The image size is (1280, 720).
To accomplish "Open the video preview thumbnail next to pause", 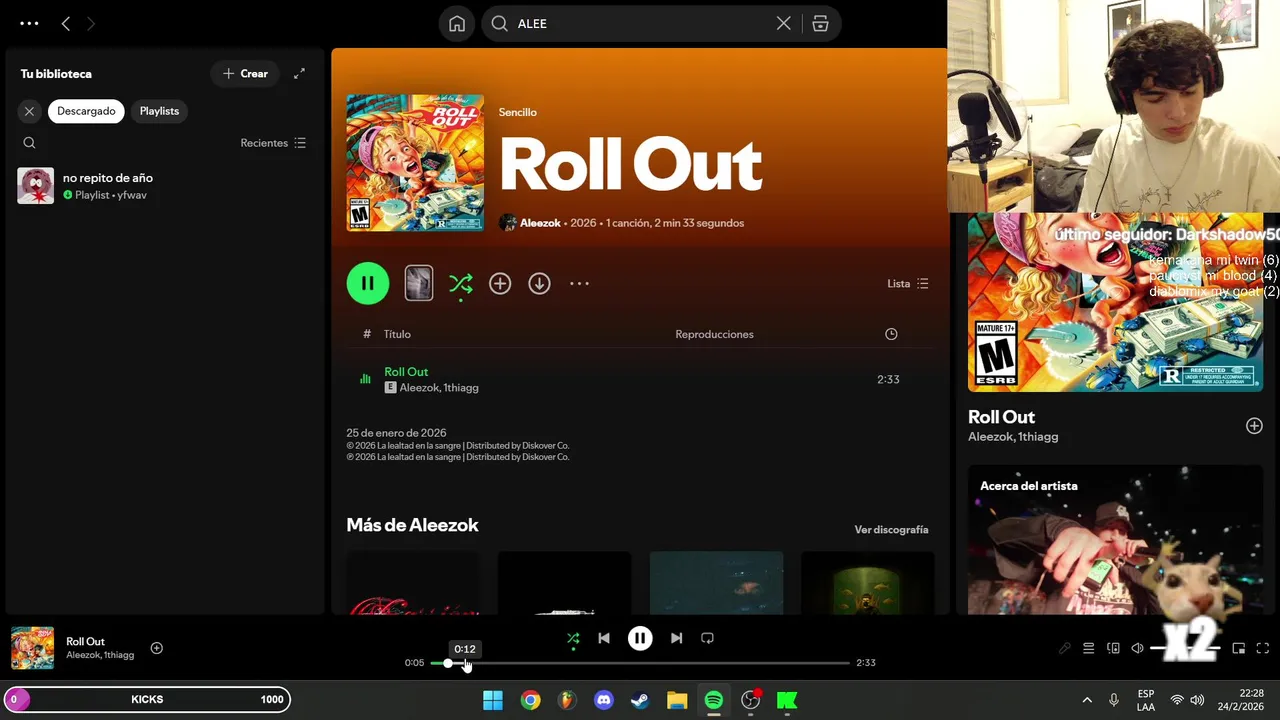I will coord(419,283).
